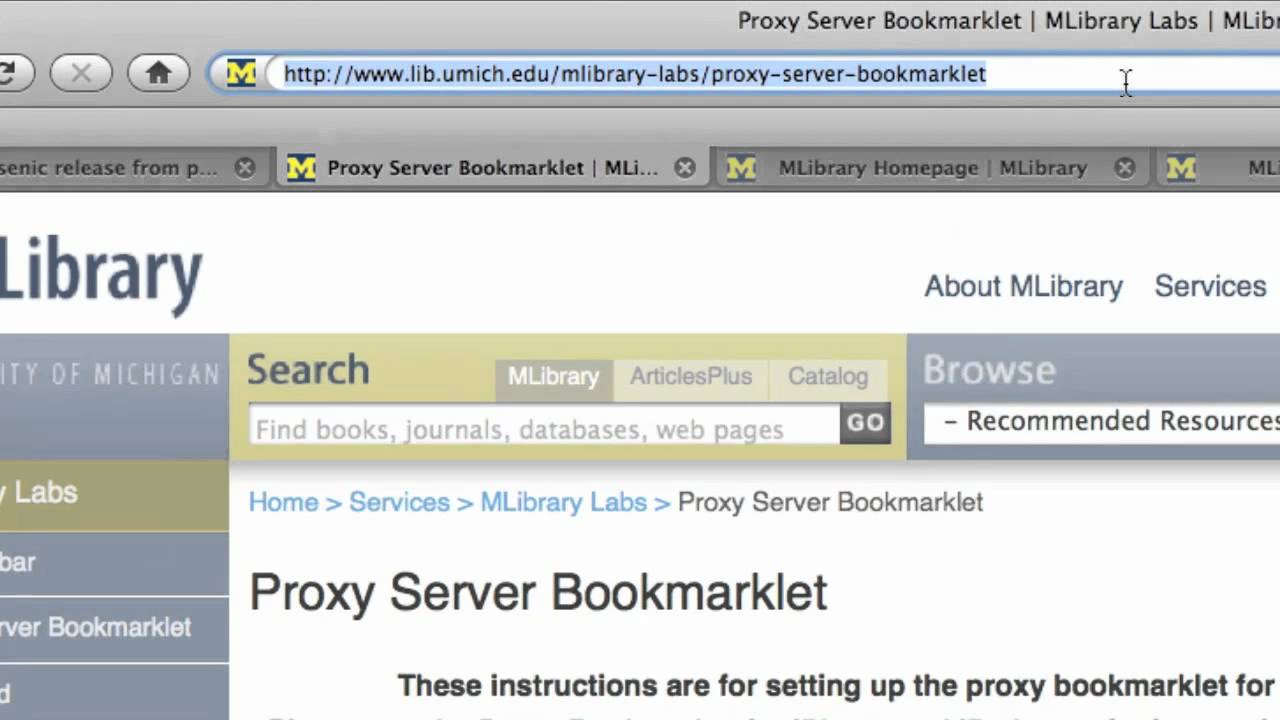Click the Reload page button
The image size is (1280, 720).
12,73
